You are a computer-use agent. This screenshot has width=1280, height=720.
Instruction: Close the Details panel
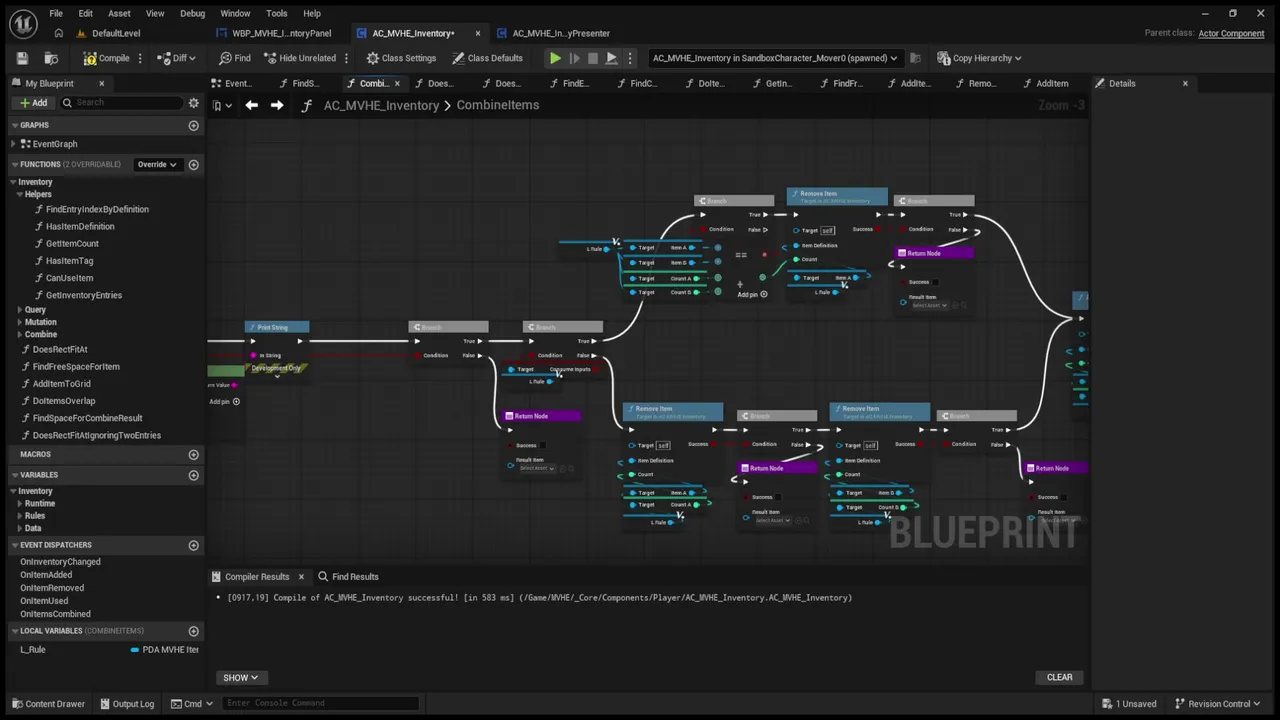pyautogui.click(x=1185, y=83)
